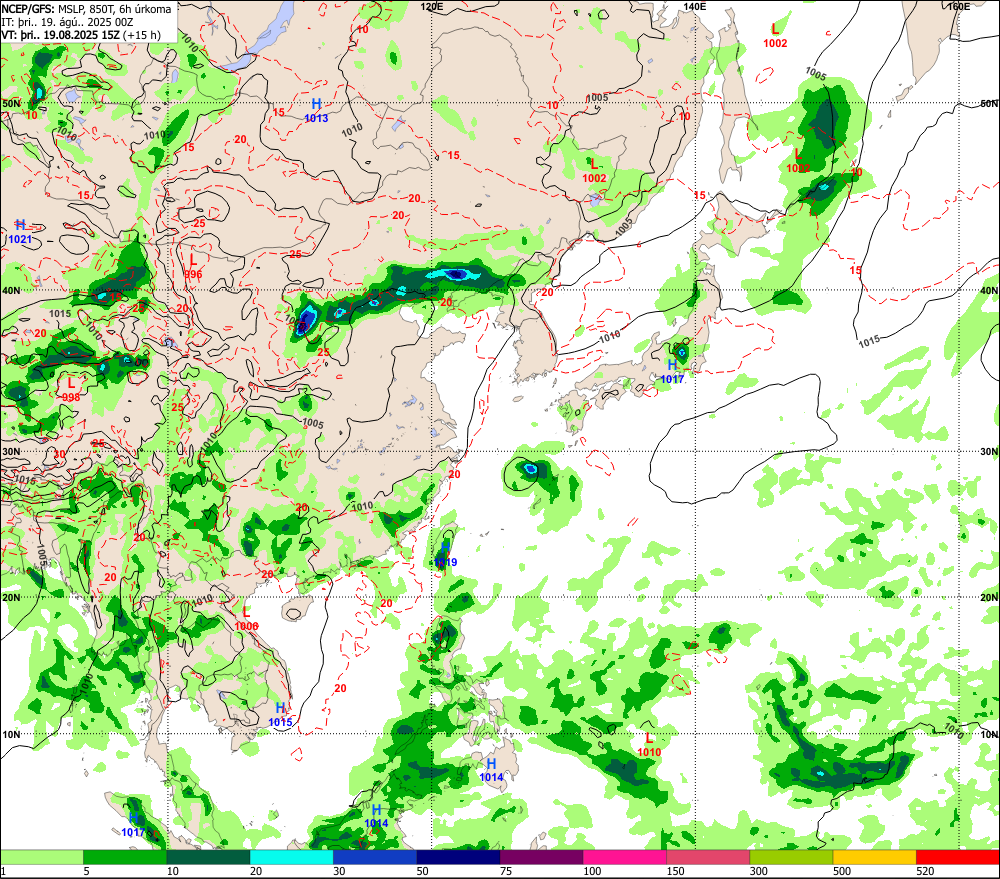Click the light green 1–5 legend swatch

click(41, 857)
